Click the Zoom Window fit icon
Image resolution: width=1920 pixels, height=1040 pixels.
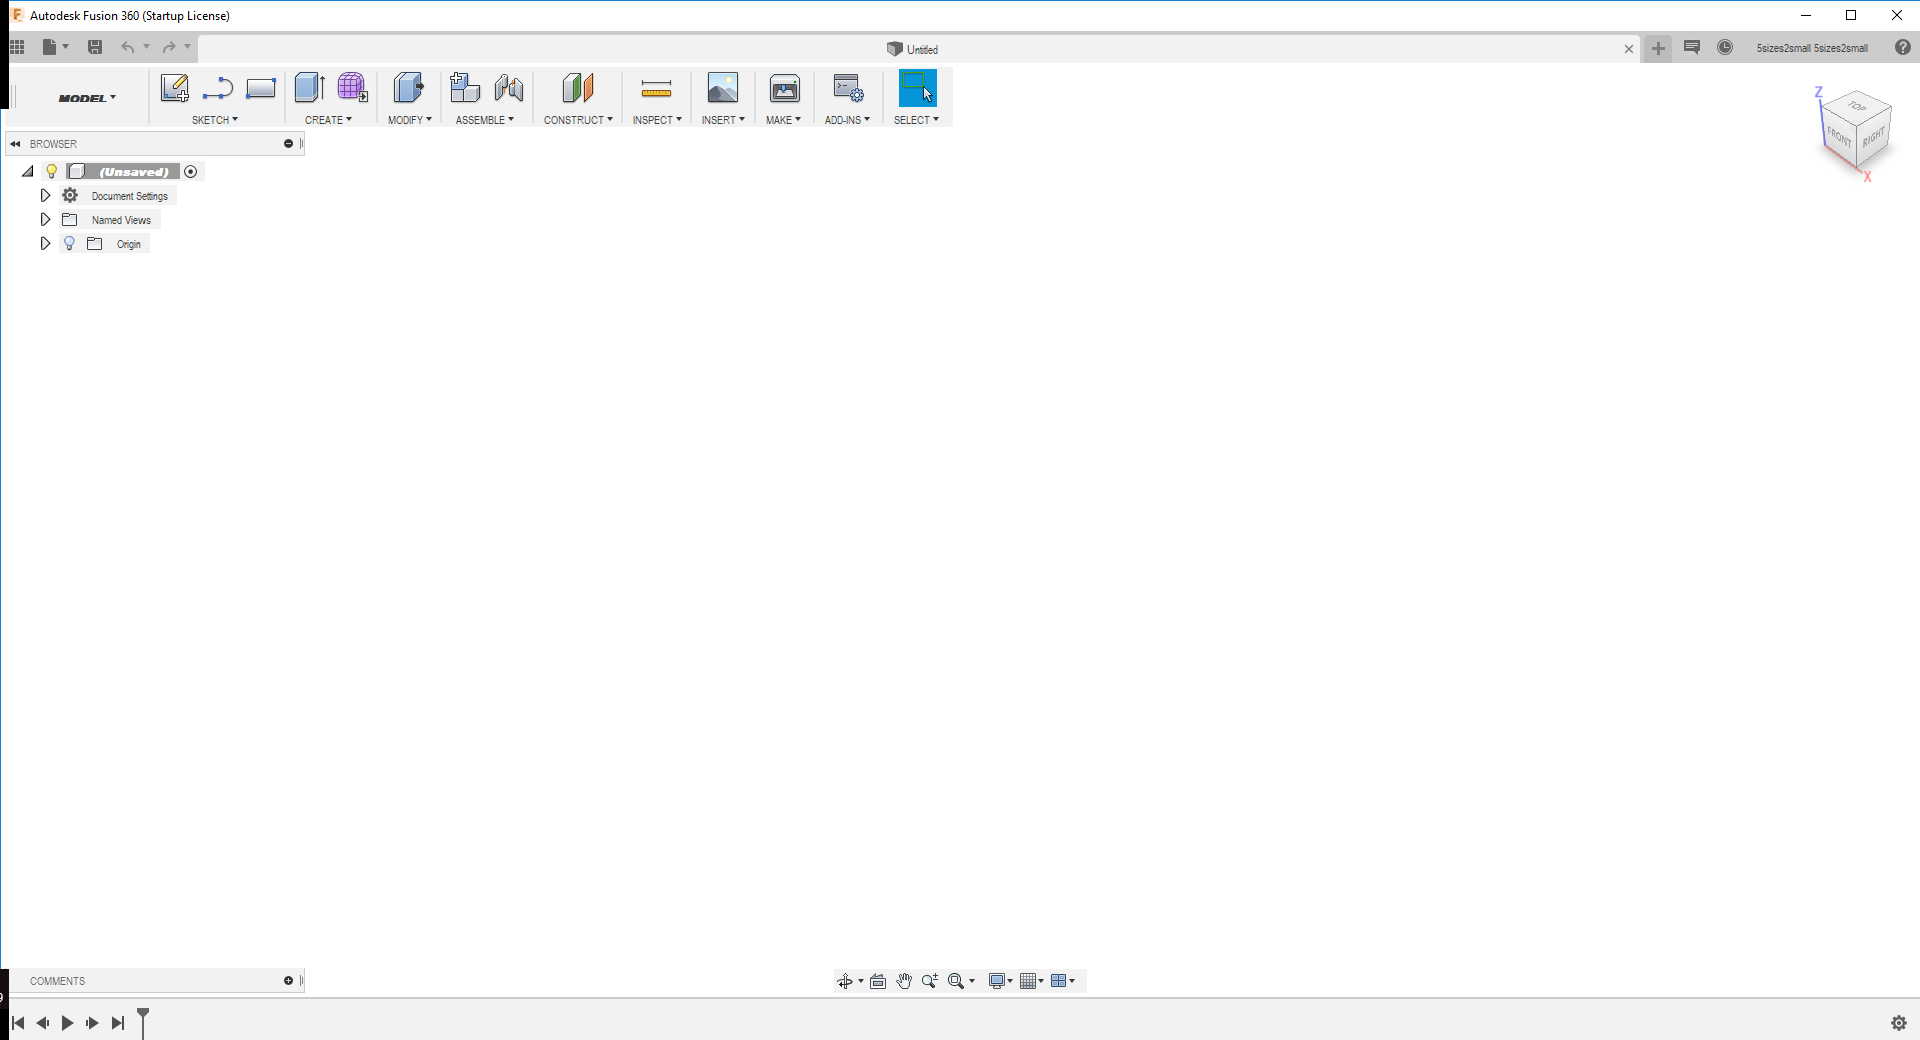[x=956, y=981]
